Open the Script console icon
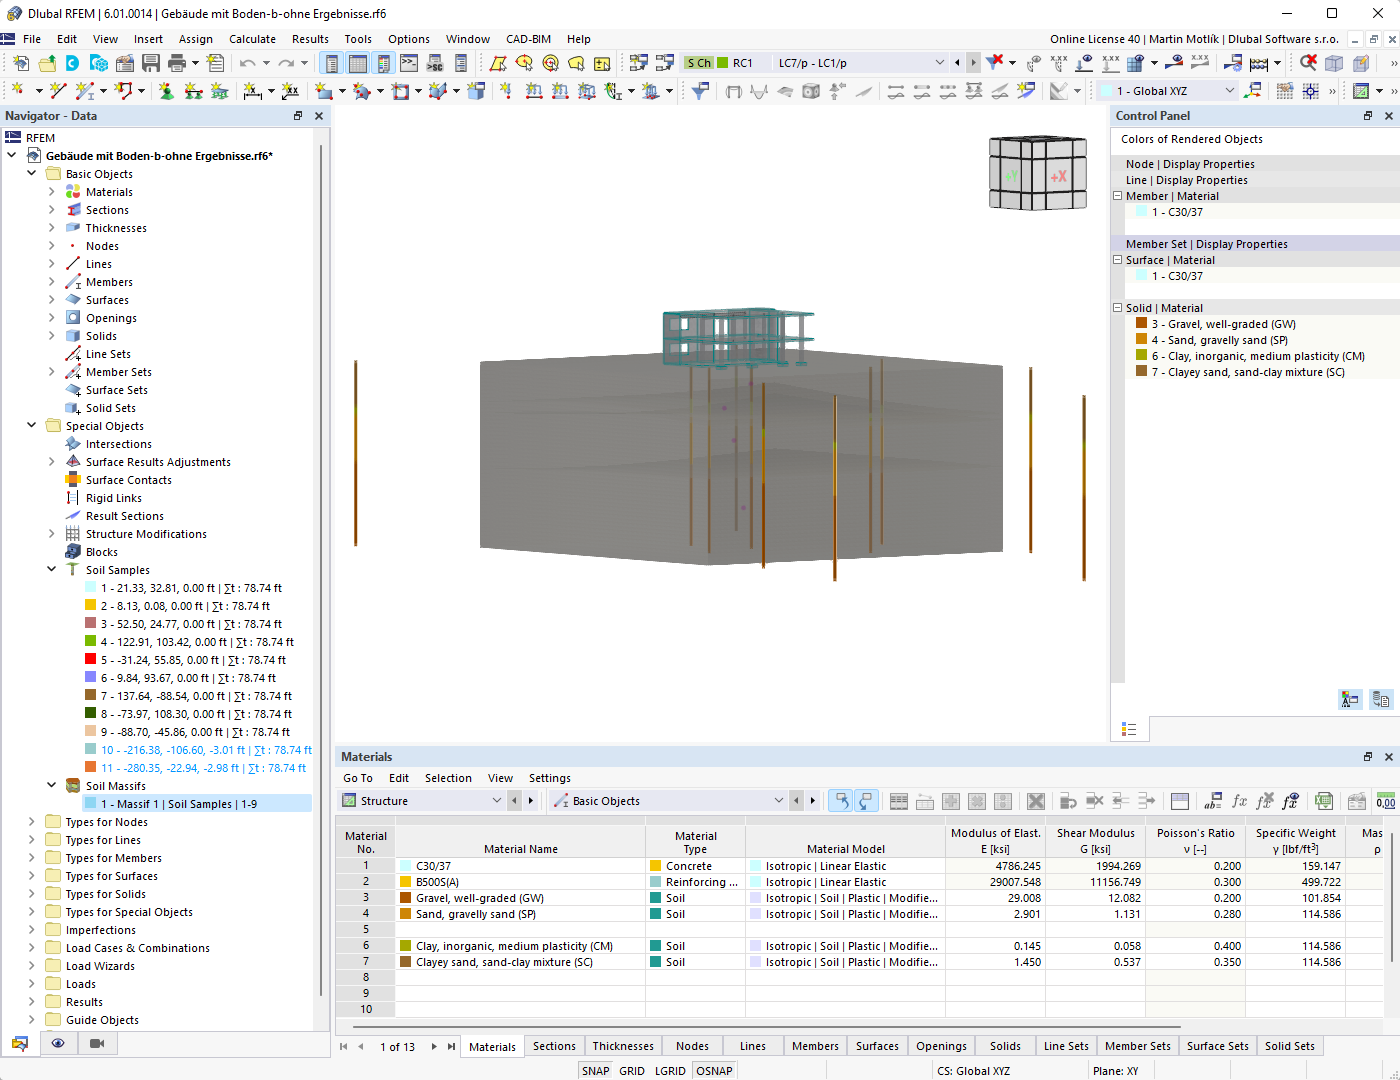This screenshot has height=1080, width=1400. point(409,63)
